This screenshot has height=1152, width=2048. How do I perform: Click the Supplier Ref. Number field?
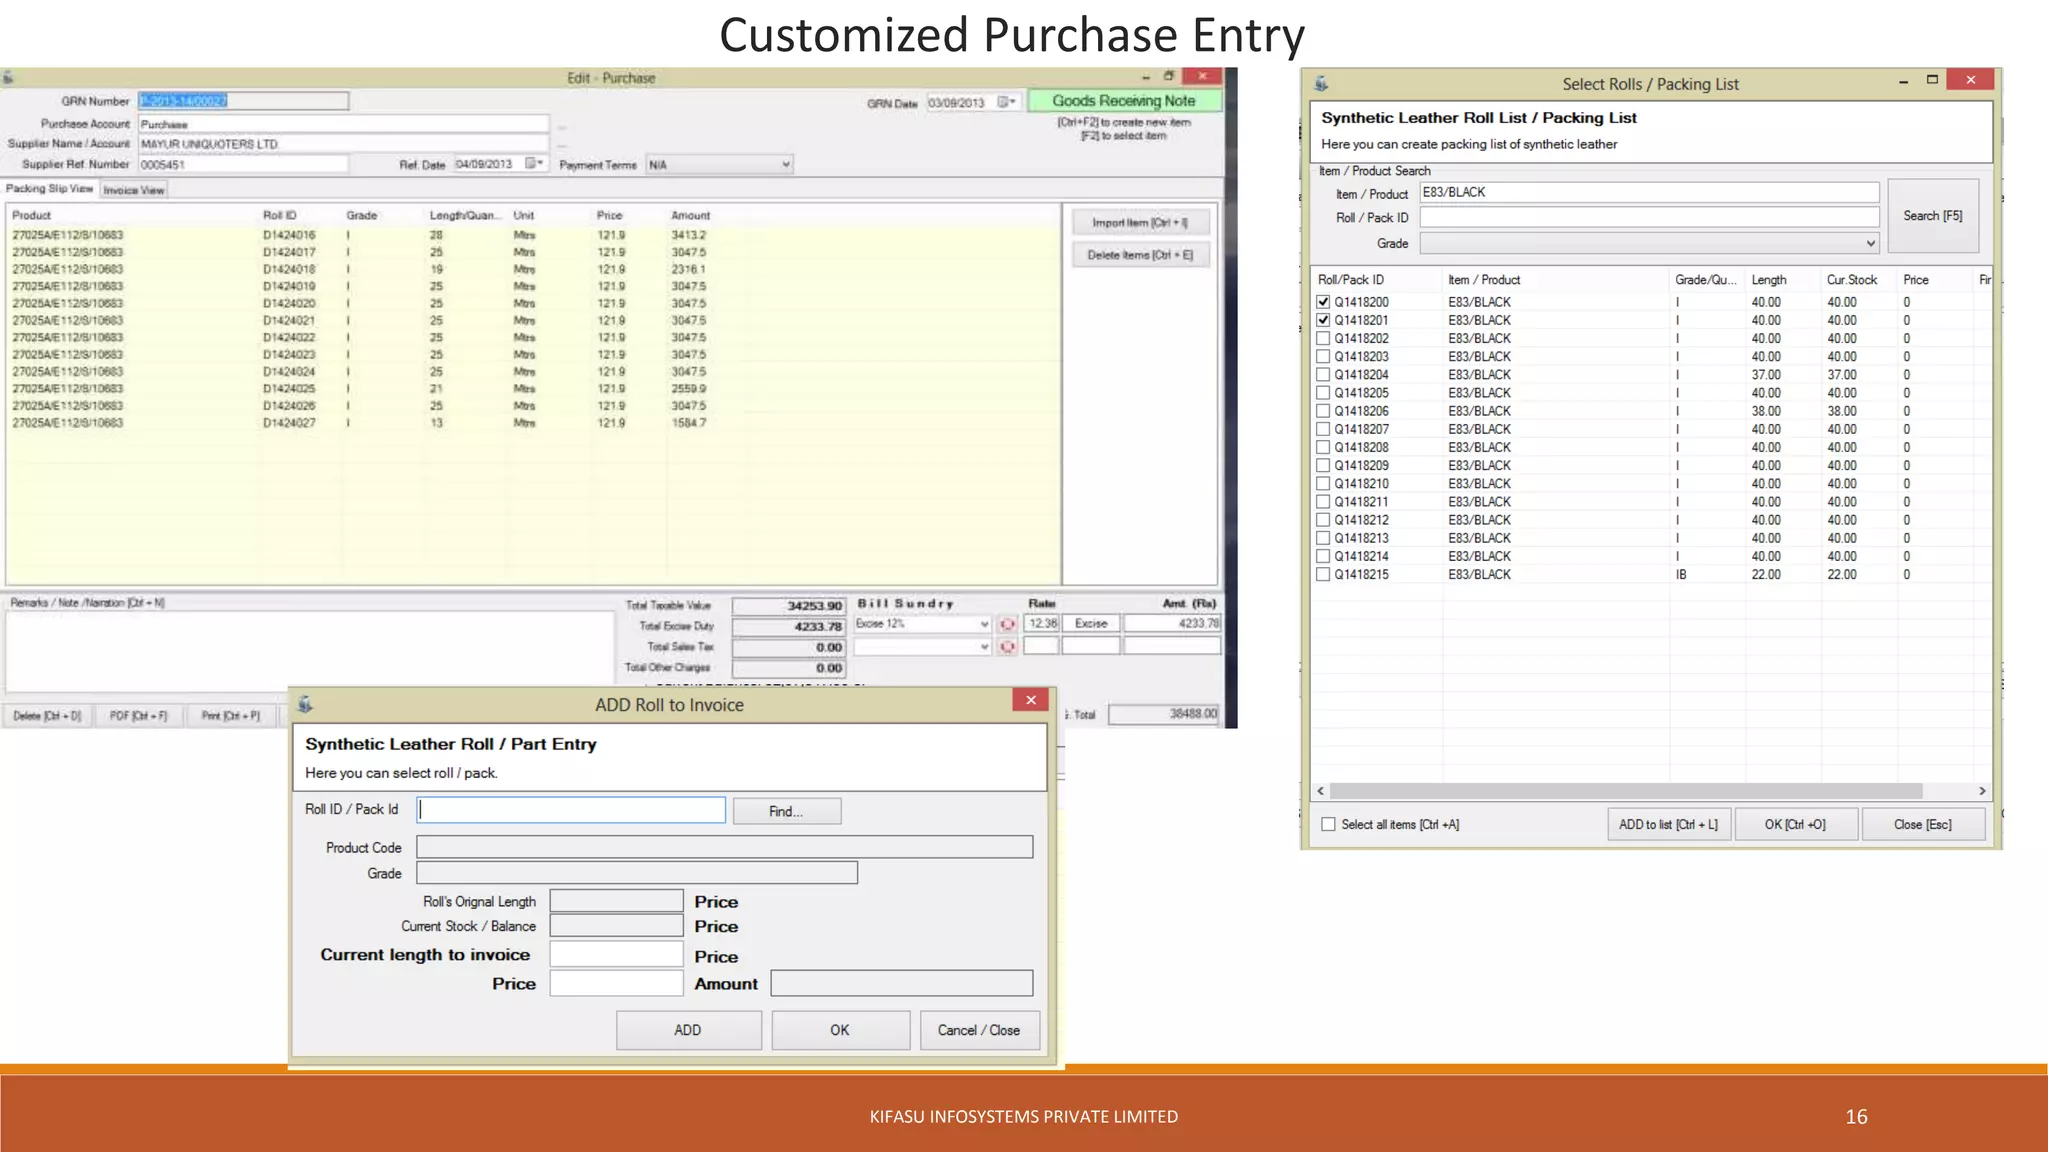point(243,165)
